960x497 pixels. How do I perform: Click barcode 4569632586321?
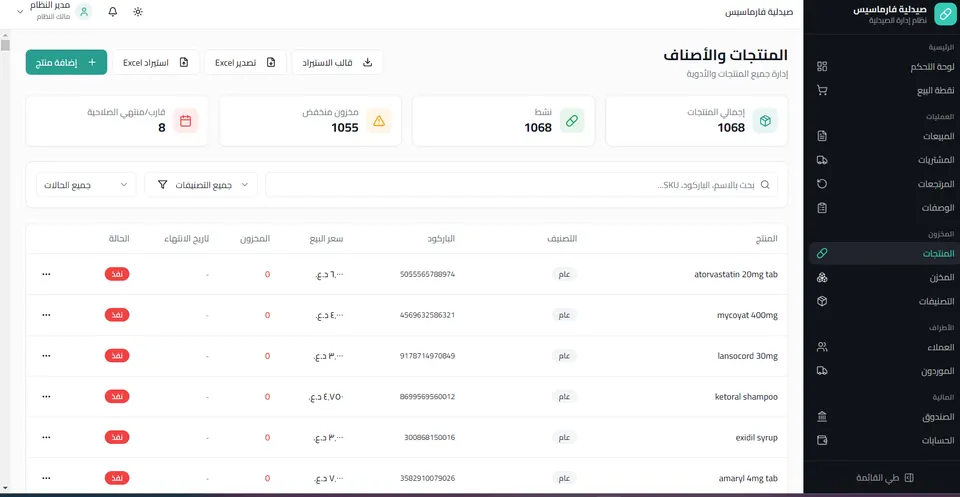coord(427,315)
